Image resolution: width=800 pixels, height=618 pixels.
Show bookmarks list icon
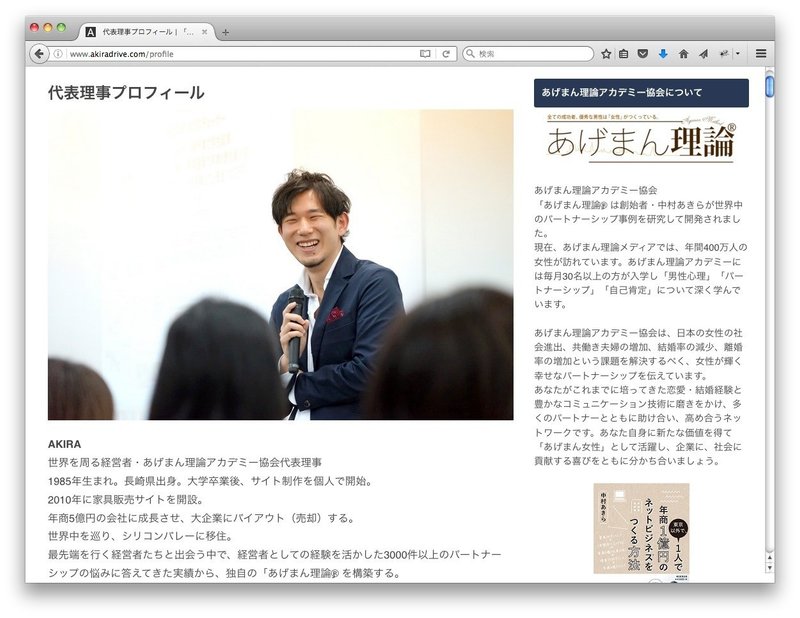pyautogui.click(x=623, y=54)
